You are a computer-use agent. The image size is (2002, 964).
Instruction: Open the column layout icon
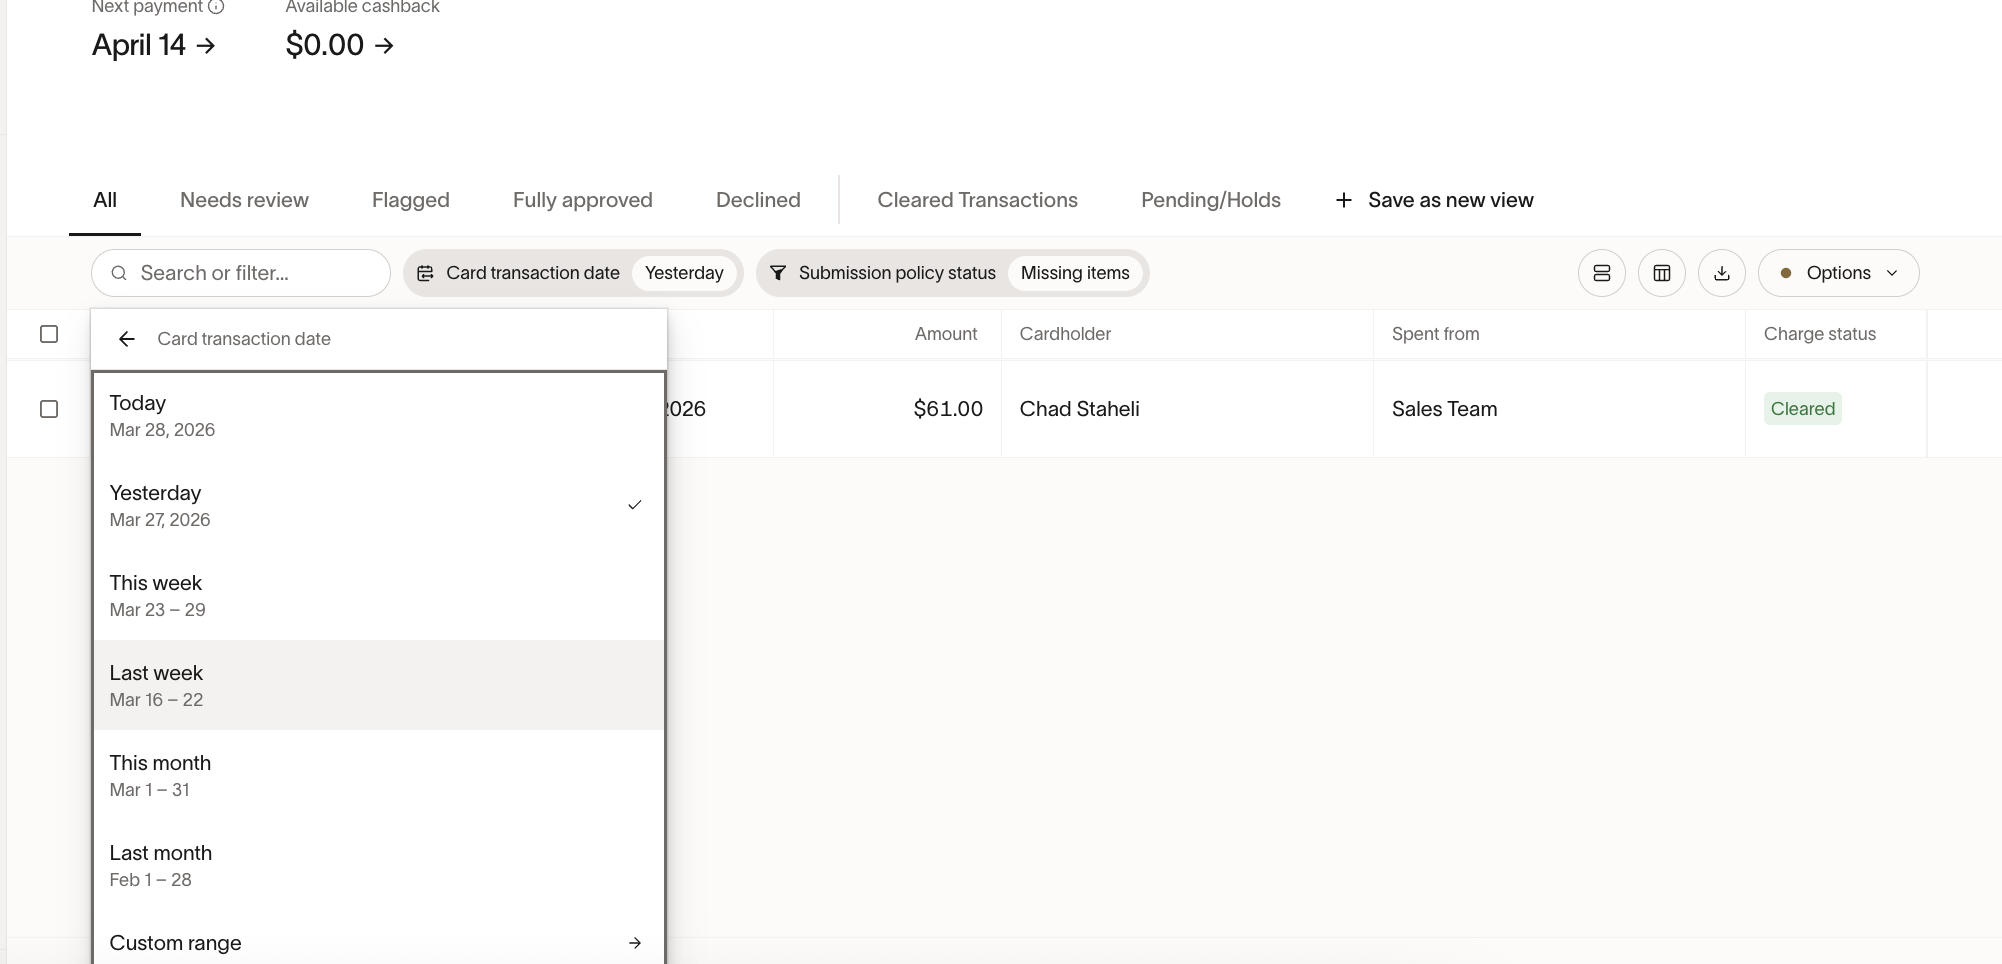(x=1661, y=273)
